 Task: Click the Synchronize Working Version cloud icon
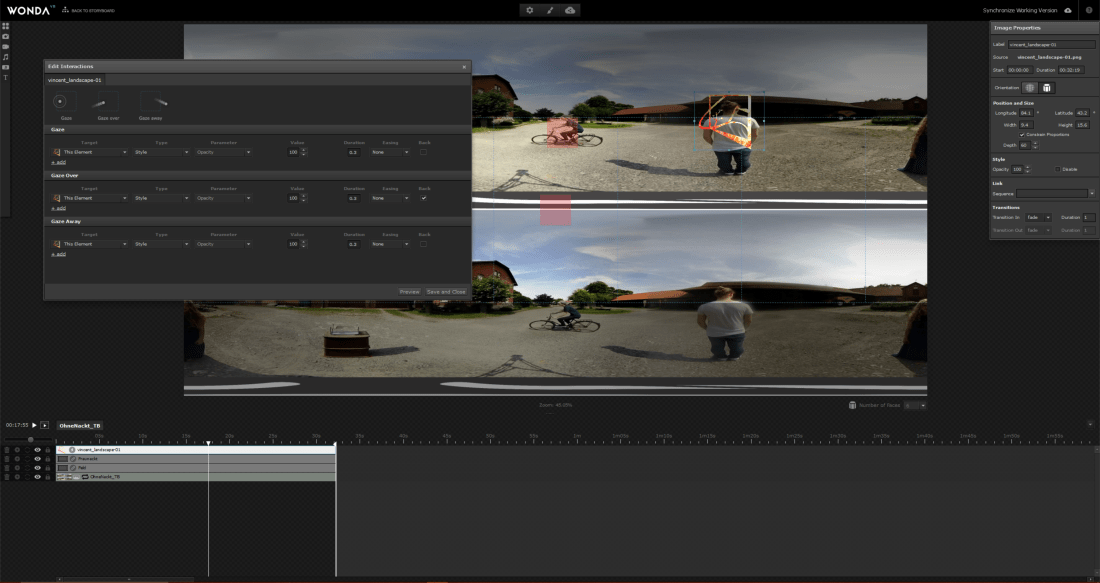[1067, 10]
